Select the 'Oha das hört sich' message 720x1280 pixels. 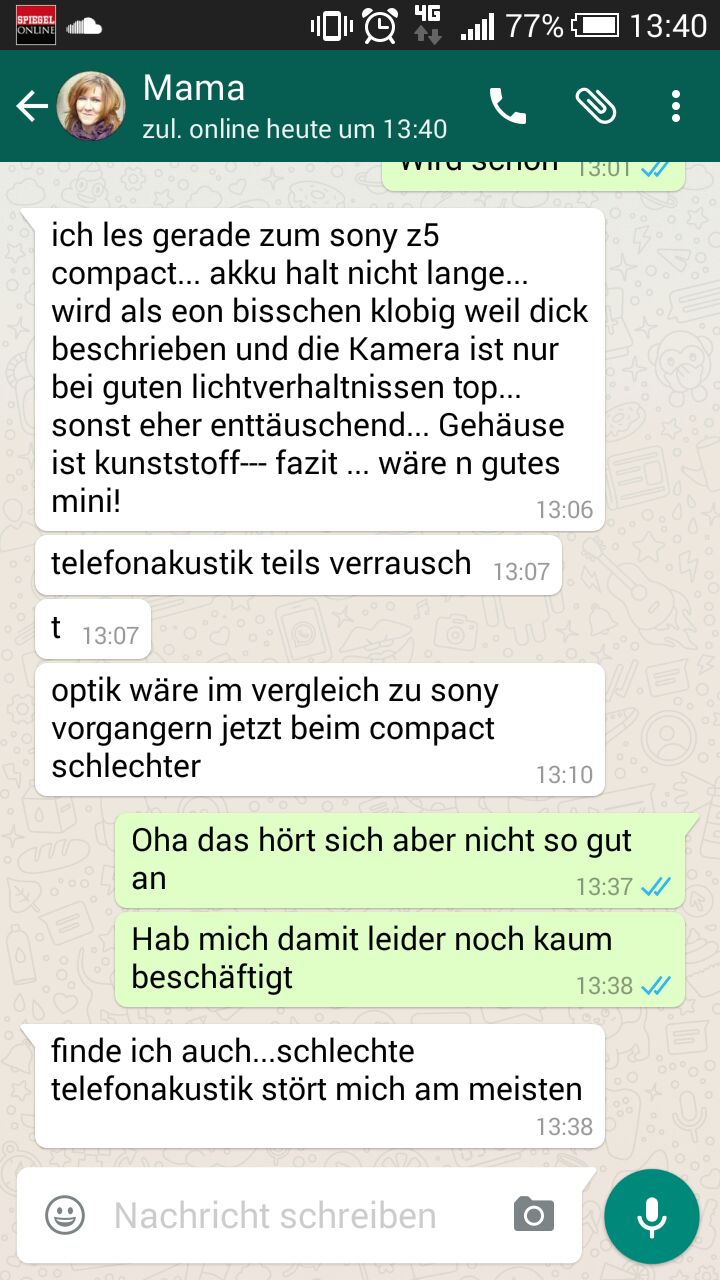(x=400, y=859)
